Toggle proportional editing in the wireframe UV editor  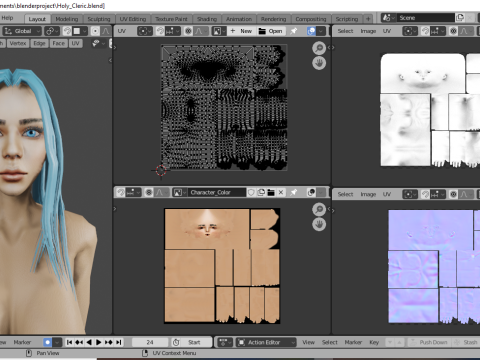pyautogui.click(x=188, y=31)
